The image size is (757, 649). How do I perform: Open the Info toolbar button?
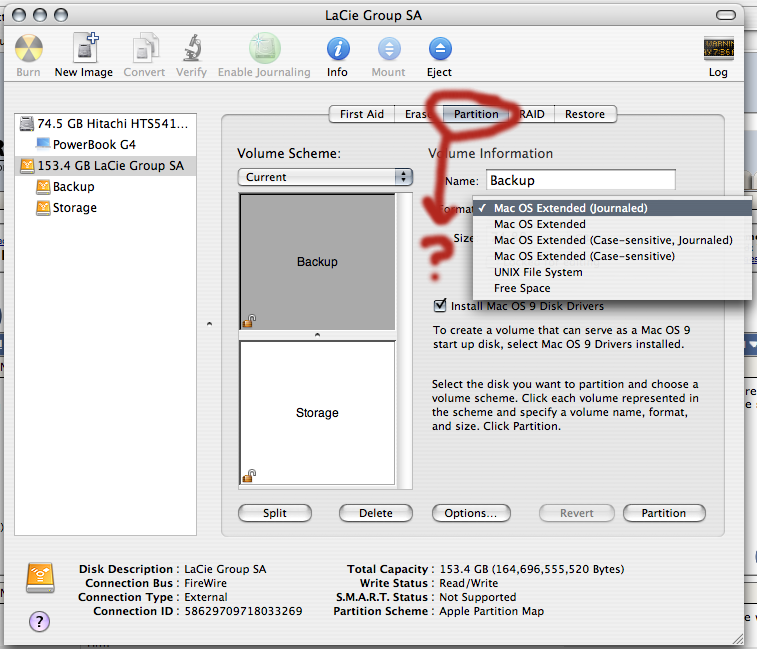[x=337, y=49]
